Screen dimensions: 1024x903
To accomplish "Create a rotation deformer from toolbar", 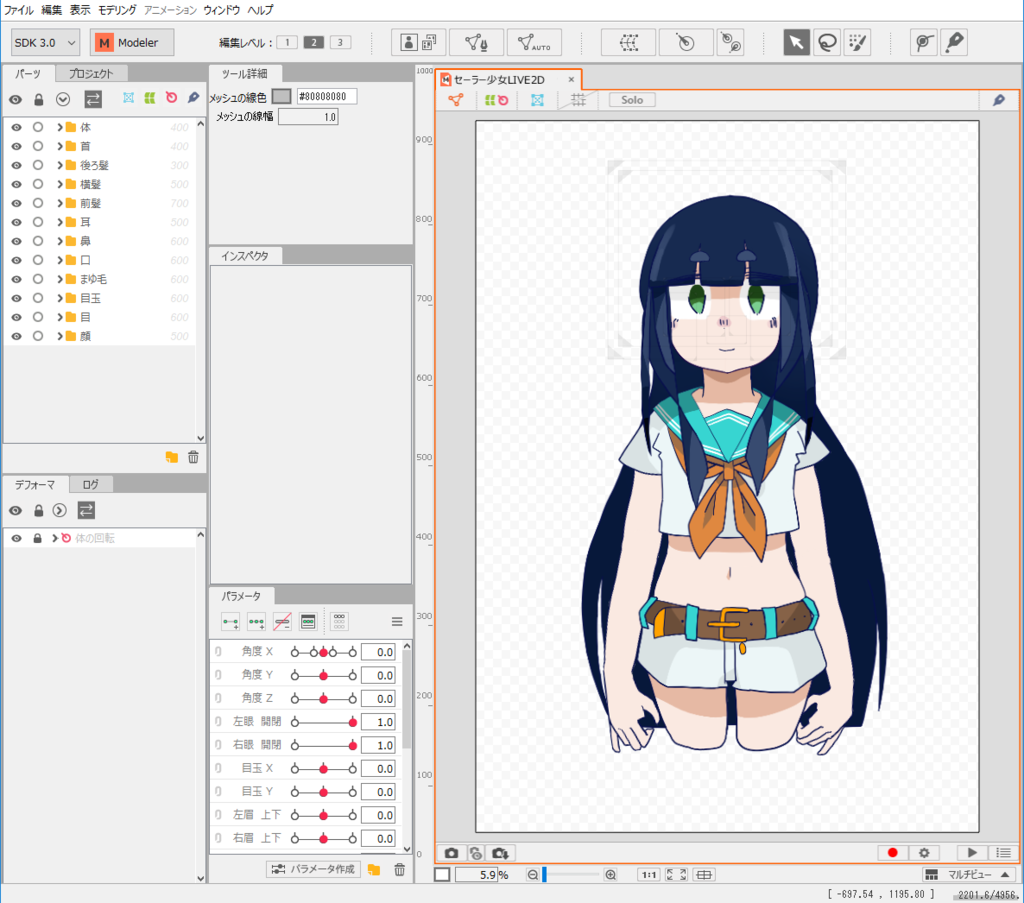I will [x=685, y=42].
